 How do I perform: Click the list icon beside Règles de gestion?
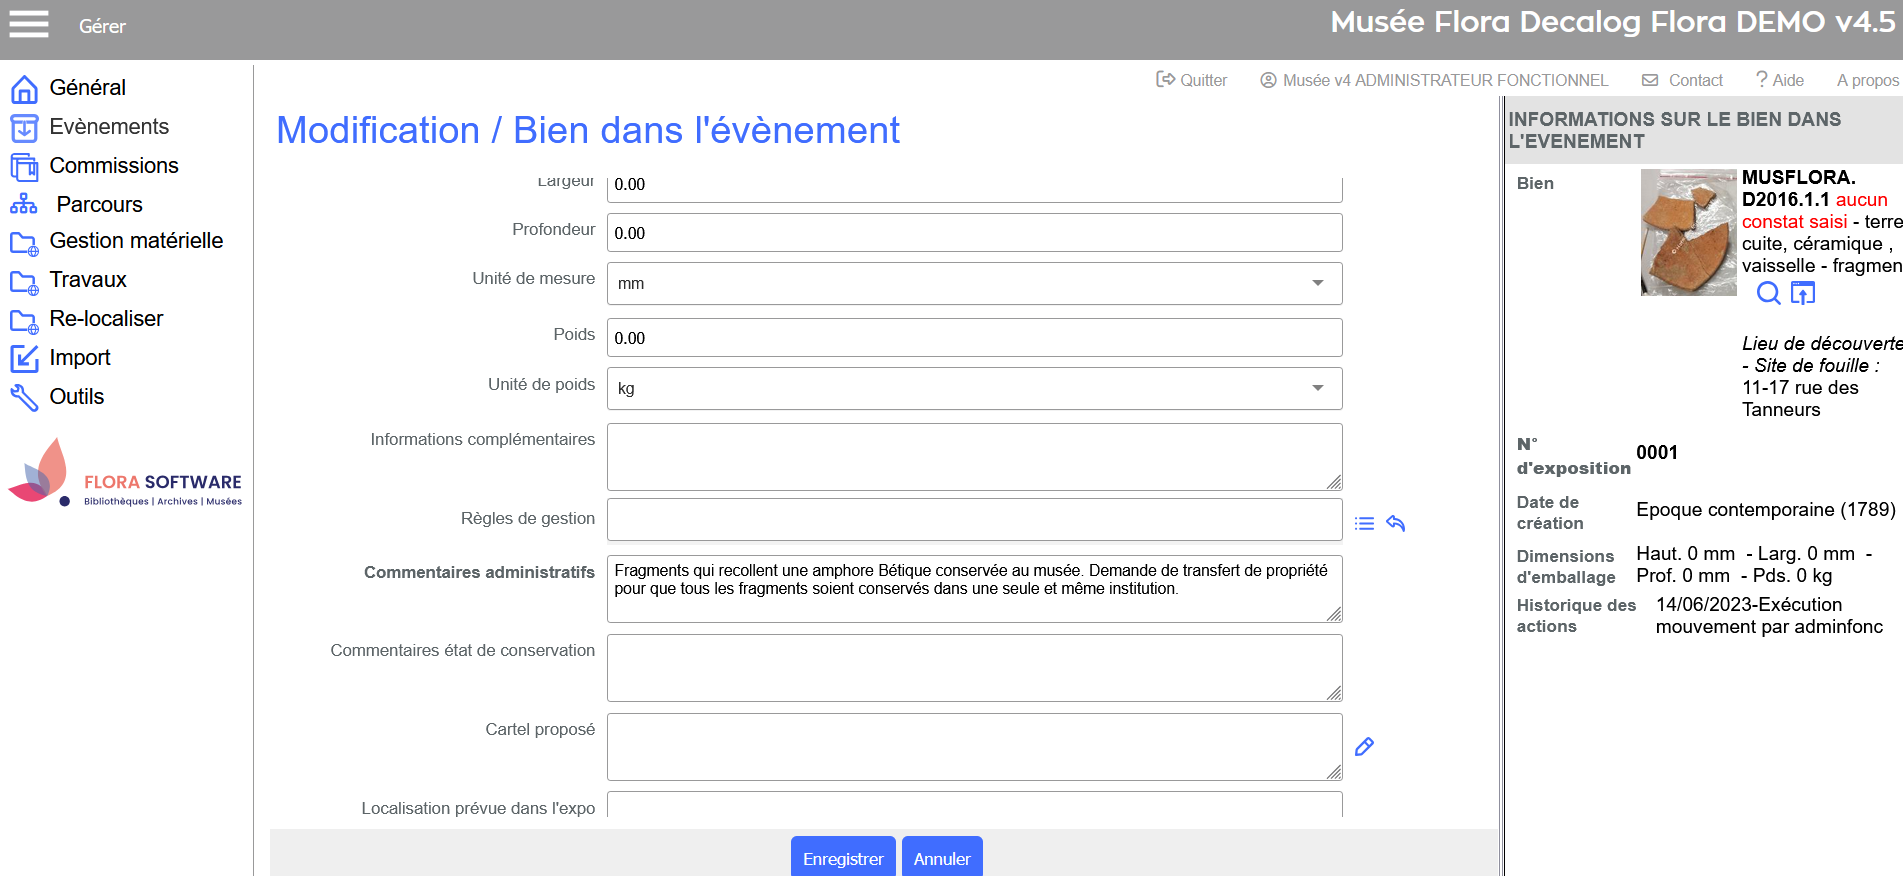click(x=1364, y=523)
